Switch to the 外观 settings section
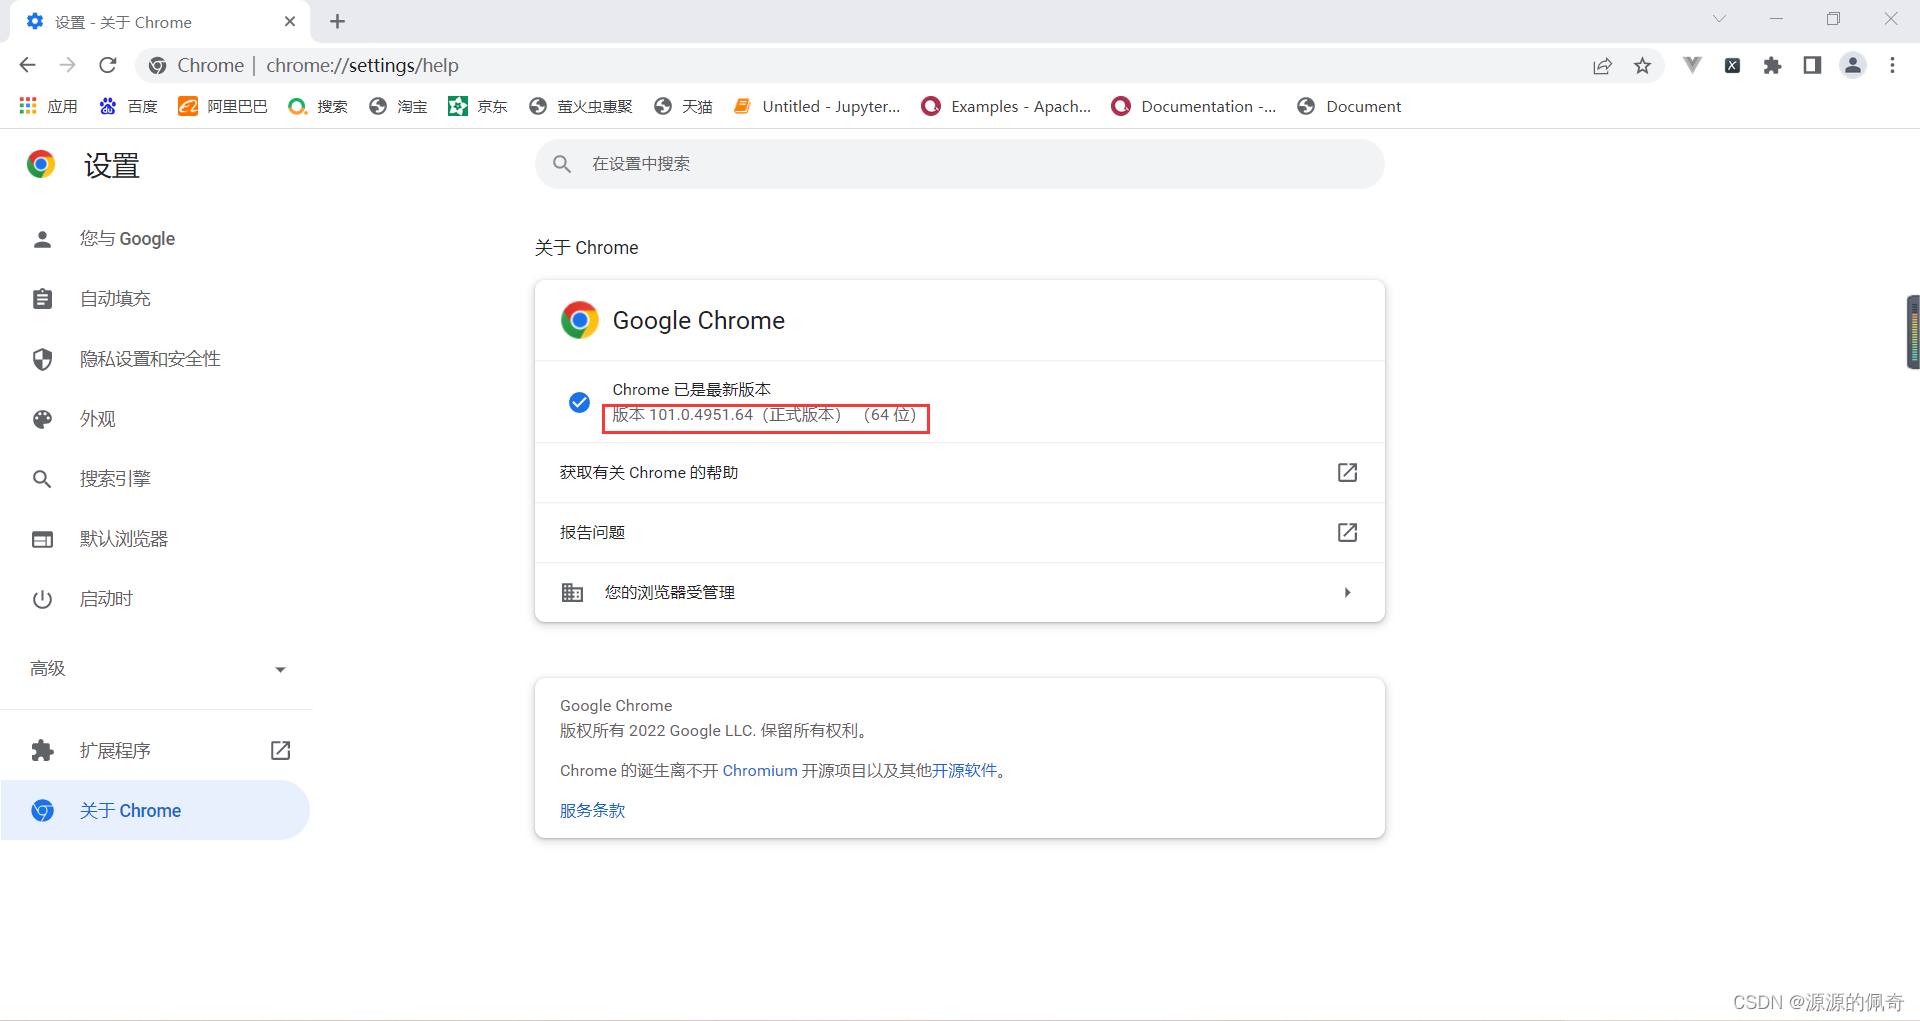The height and width of the screenshot is (1021, 1920). tap(98, 418)
